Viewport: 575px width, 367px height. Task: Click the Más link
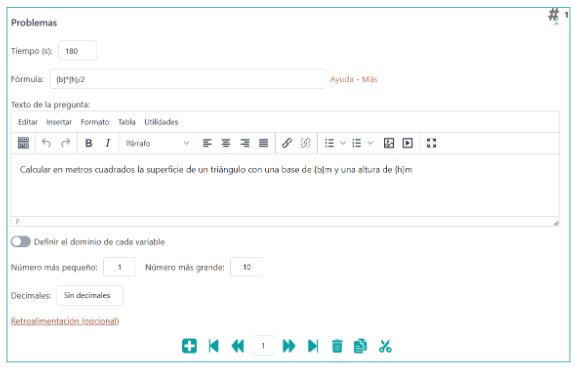click(370, 79)
